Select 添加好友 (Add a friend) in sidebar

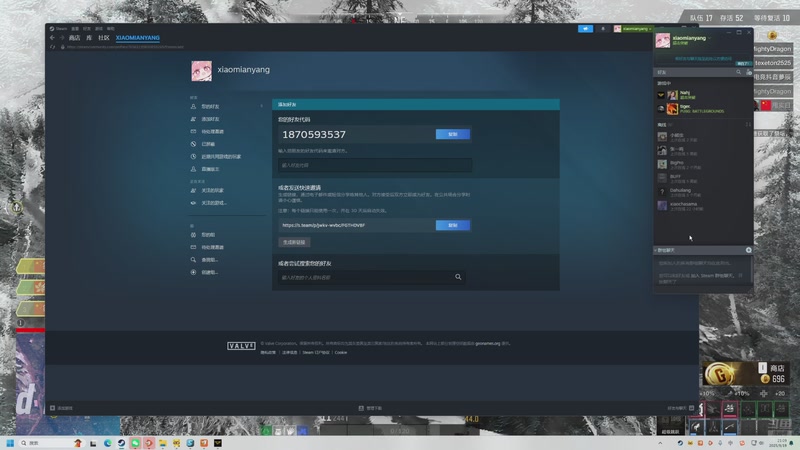(x=210, y=119)
